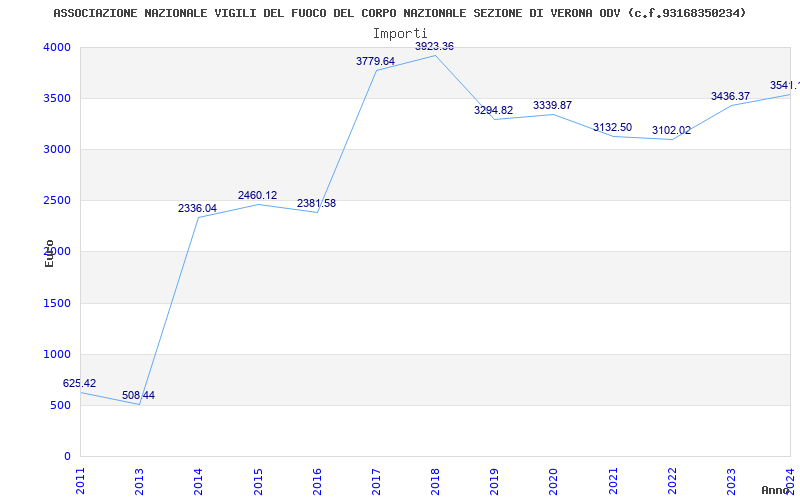Click the 2017 x-axis year label
This screenshot has width=800, height=500.
click(376, 481)
